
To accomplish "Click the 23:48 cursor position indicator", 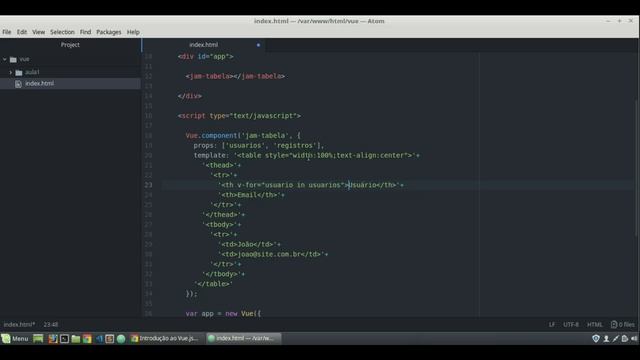I will pyautogui.click(x=51, y=324).
